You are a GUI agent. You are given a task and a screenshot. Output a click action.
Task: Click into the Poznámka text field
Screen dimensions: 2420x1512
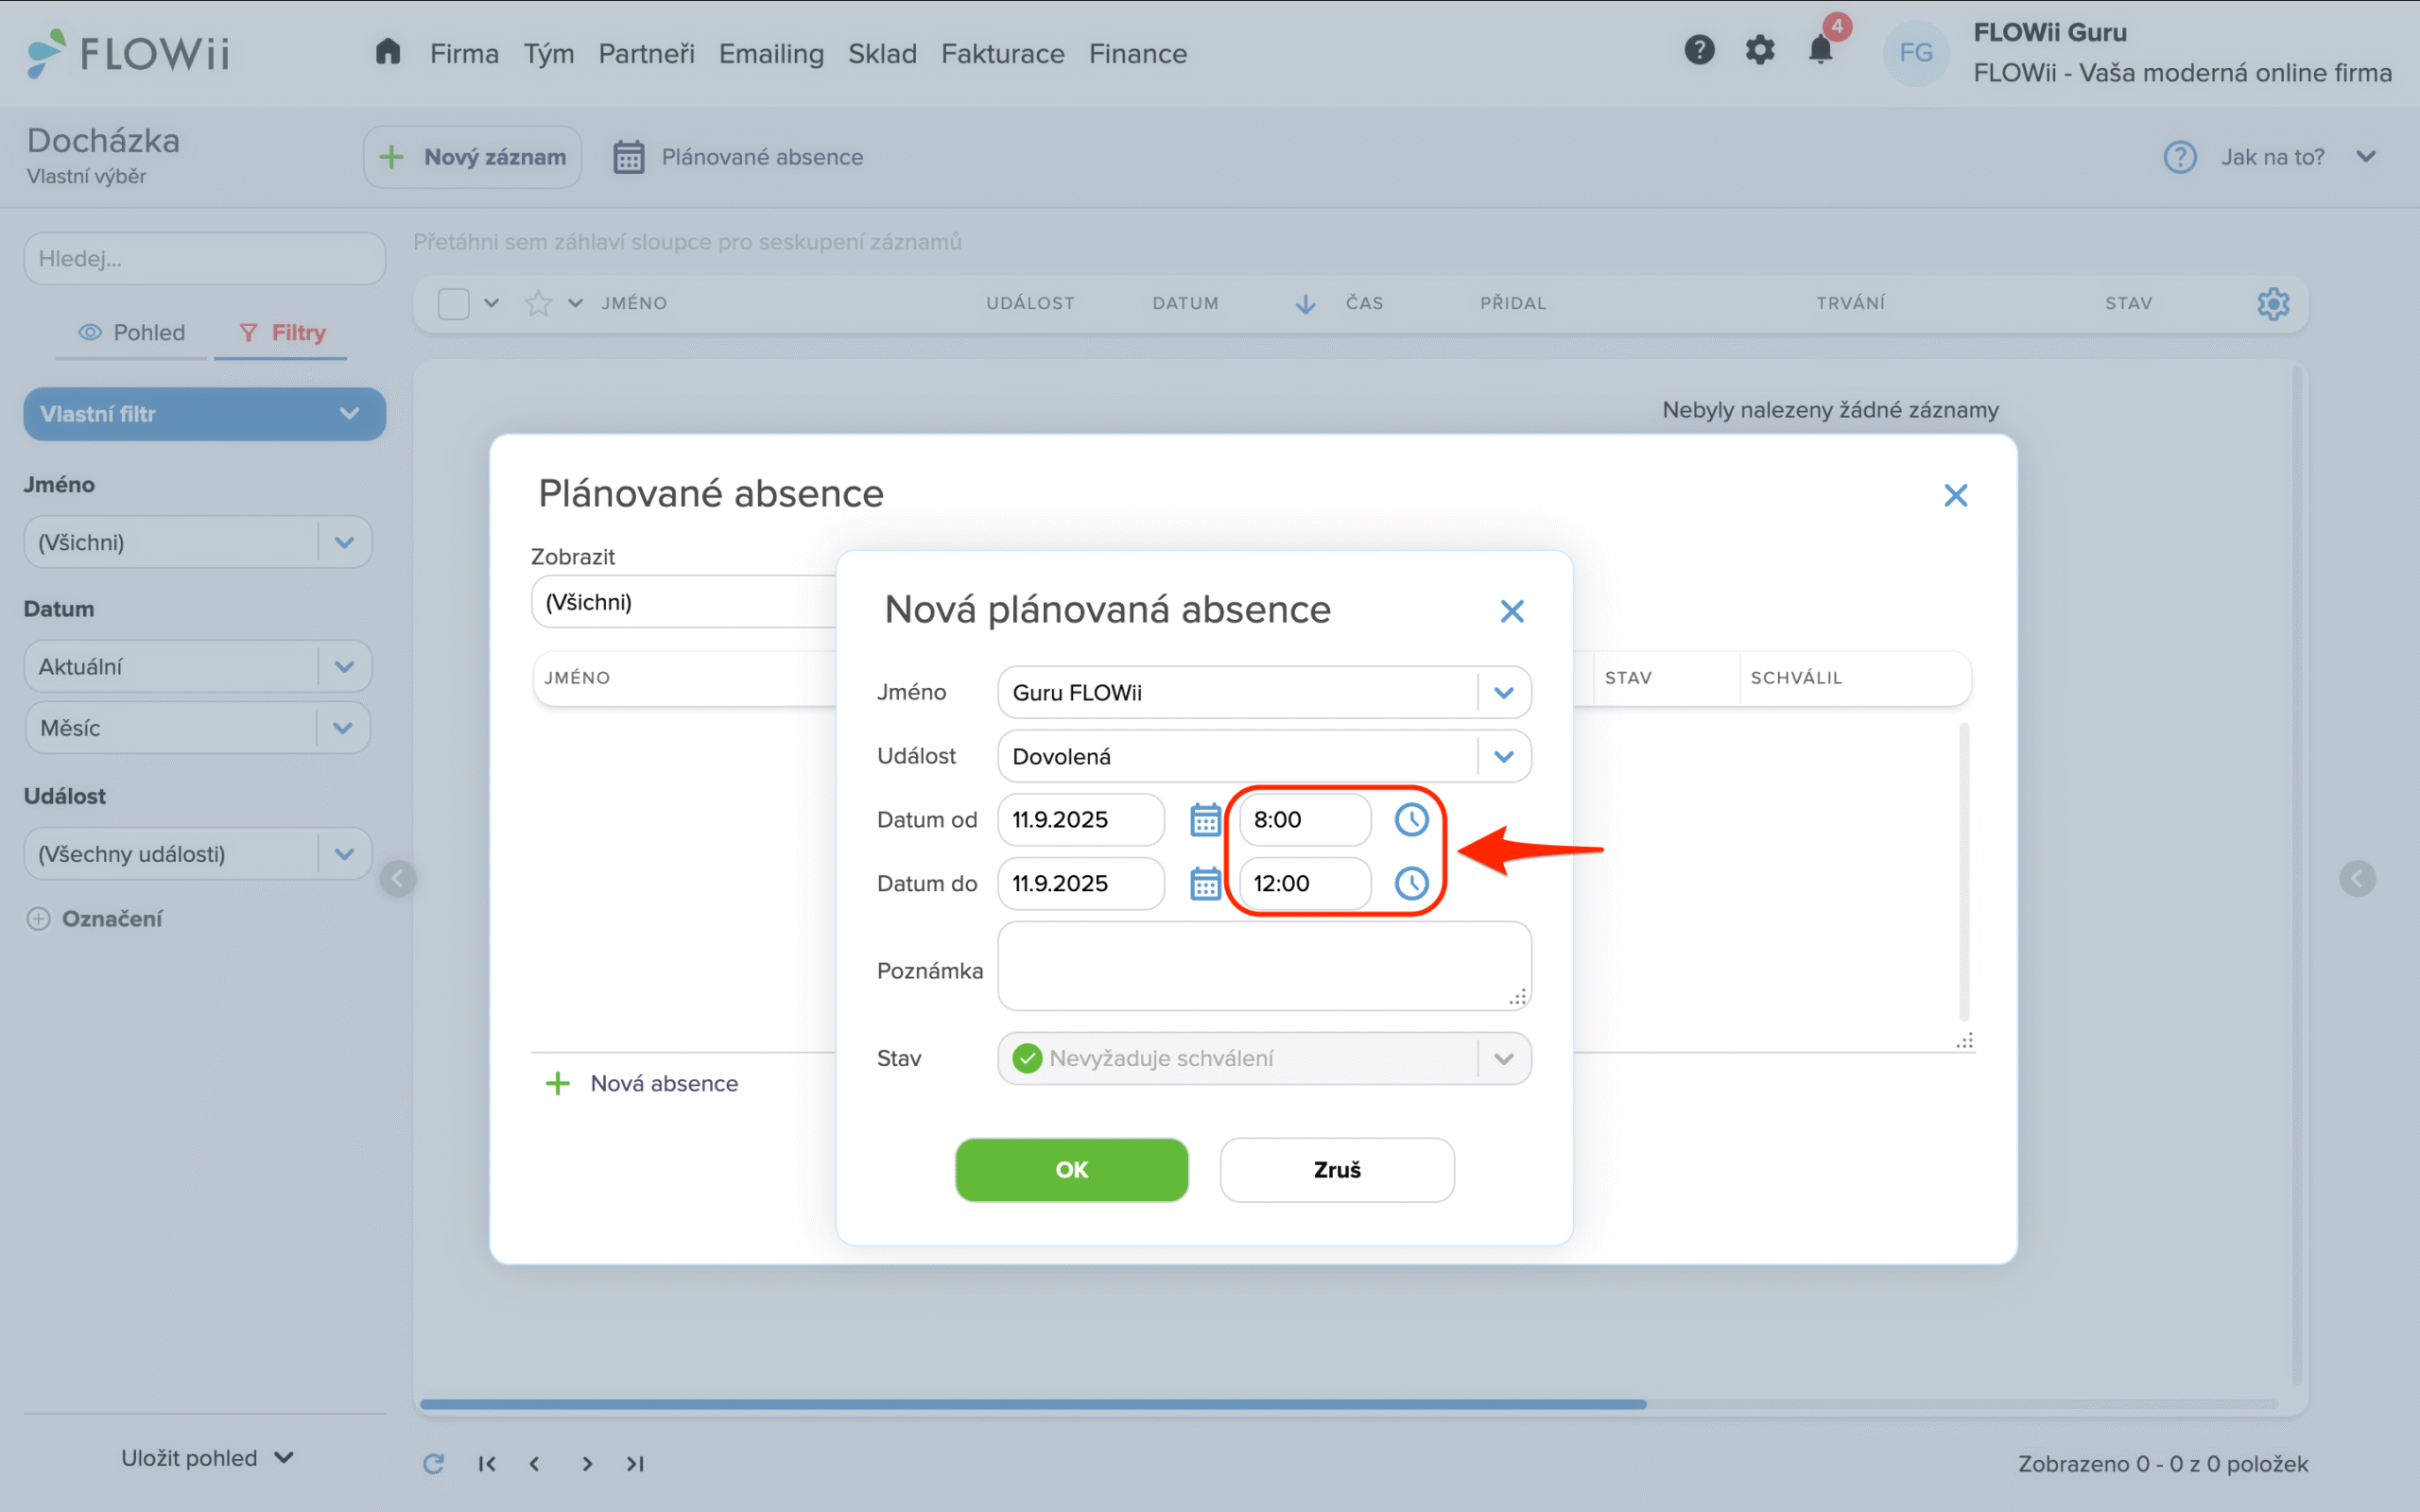point(1263,966)
